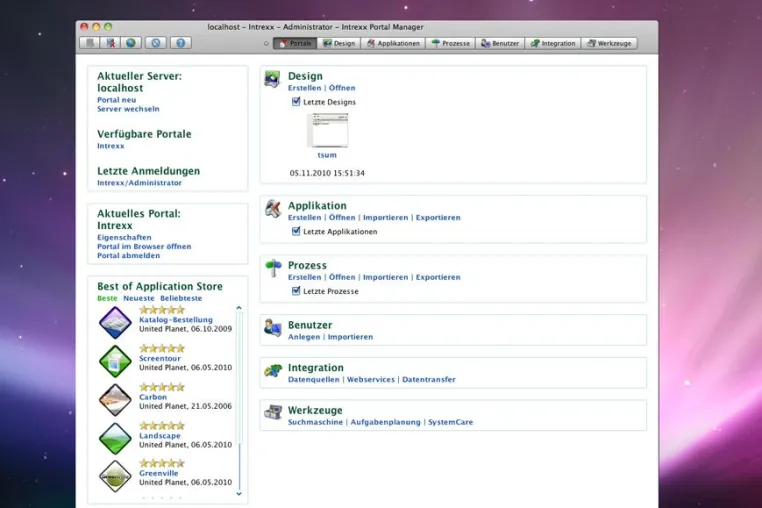Switch to the Werkzeuge tab
The width and height of the screenshot is (762, 508).
[x=609, y=43]
